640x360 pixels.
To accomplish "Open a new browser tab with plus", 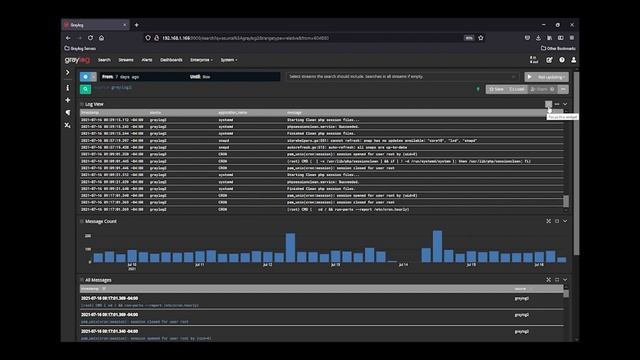I will 136,25.
